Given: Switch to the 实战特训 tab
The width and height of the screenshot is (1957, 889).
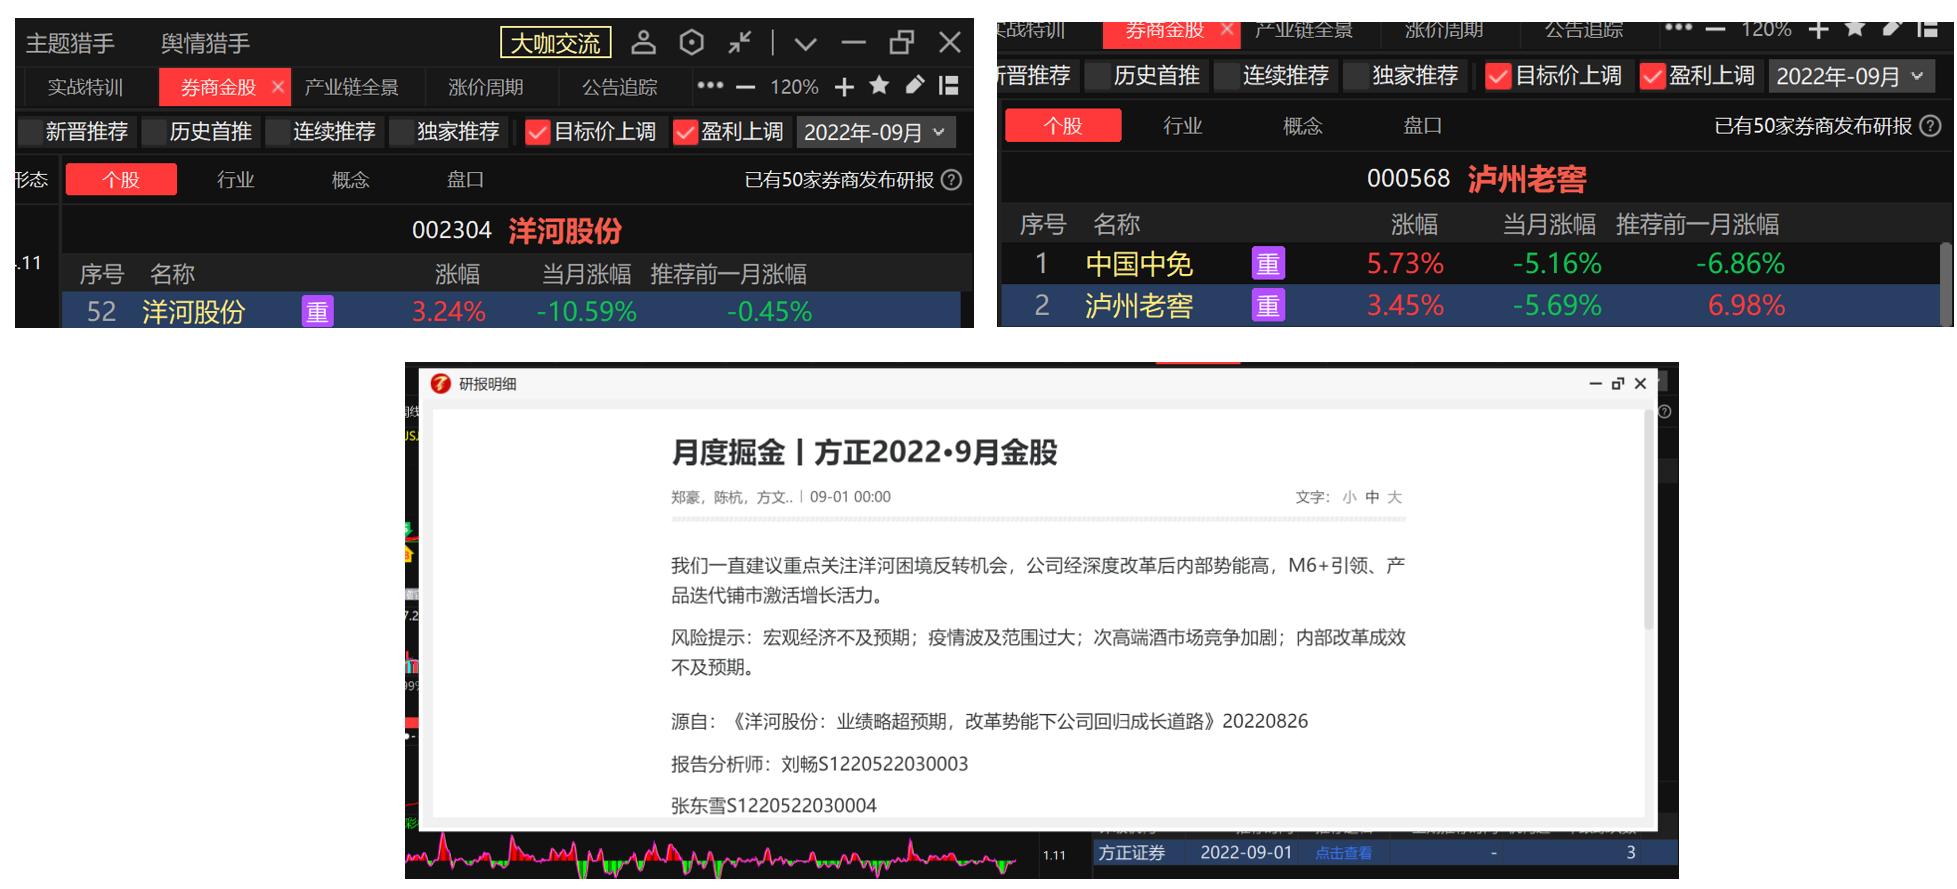Looking at the screenshot, I should click(85, 87).
